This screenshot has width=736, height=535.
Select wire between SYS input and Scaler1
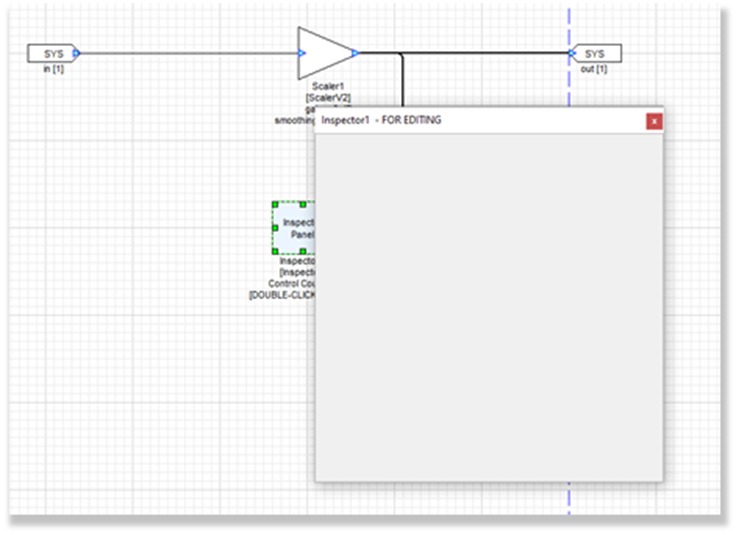click(x=190, y=53)
